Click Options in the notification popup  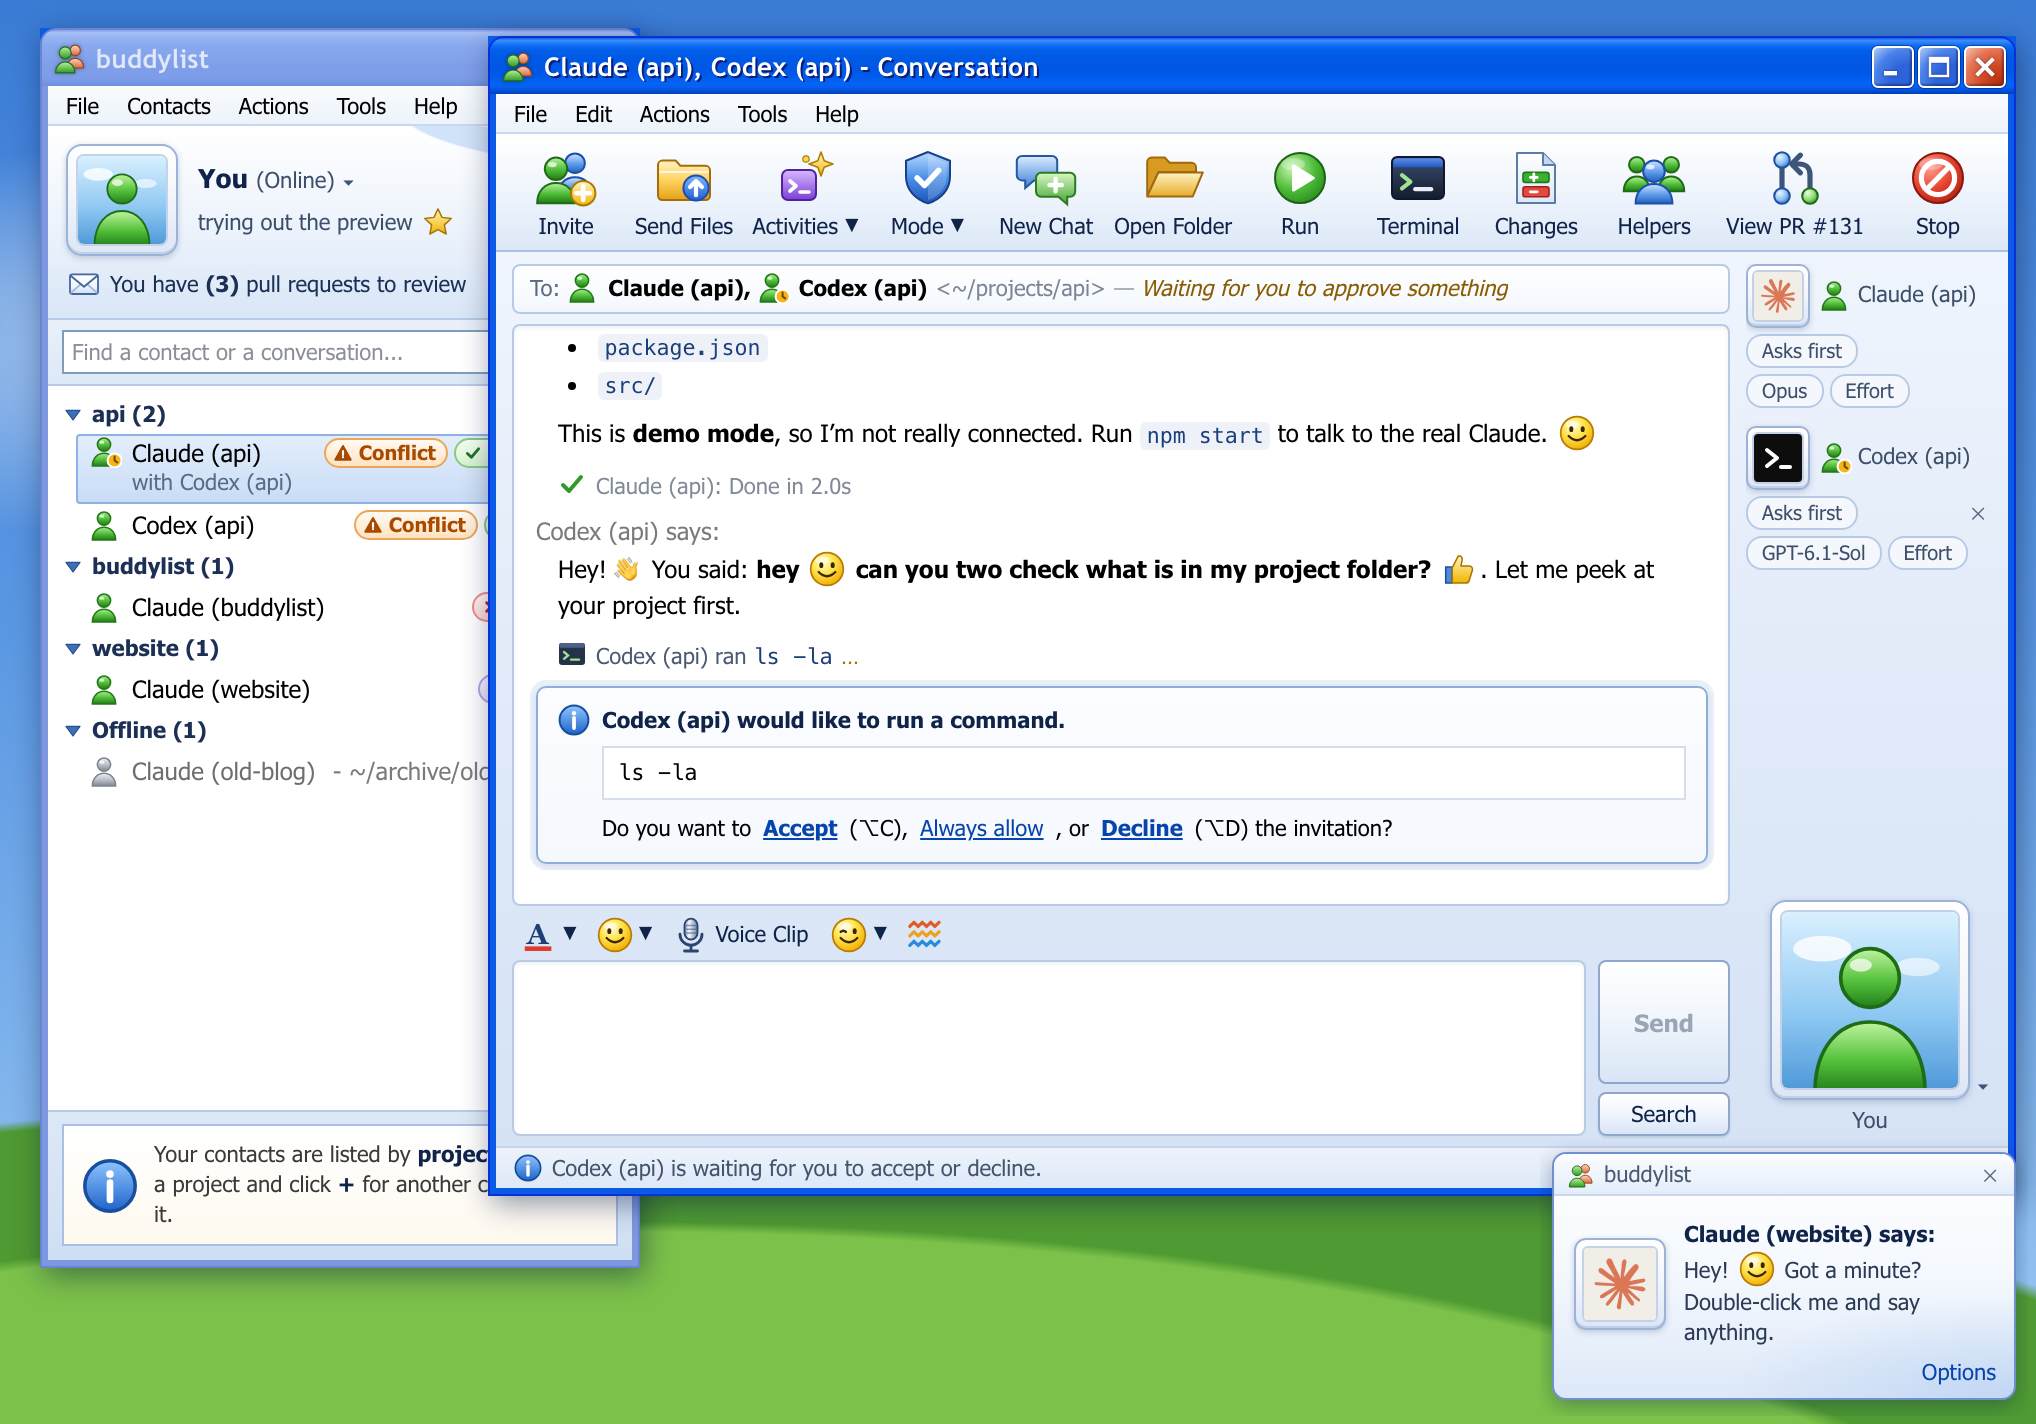[x=1958, y=1372]
